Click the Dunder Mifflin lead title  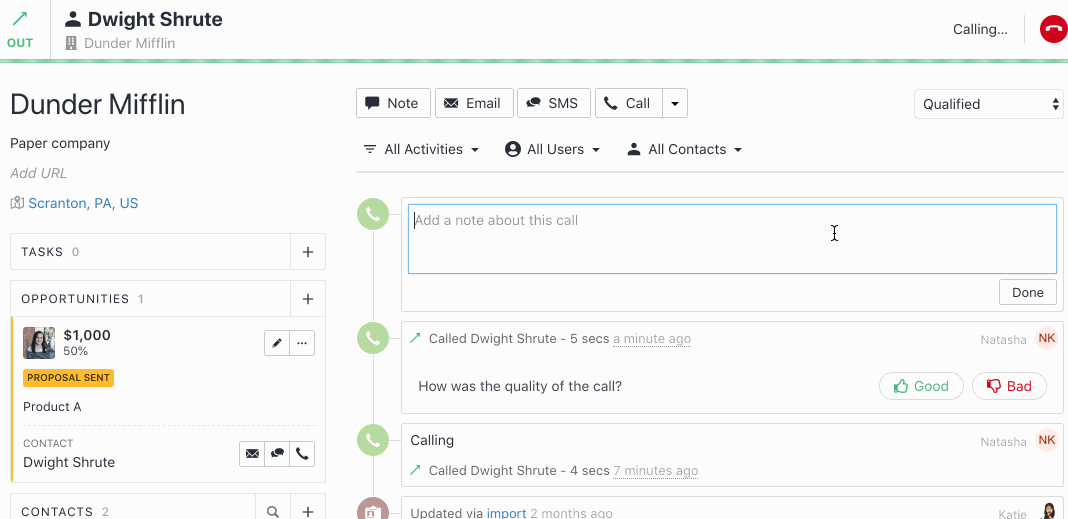pyautogui.click(x=97, y=105)
